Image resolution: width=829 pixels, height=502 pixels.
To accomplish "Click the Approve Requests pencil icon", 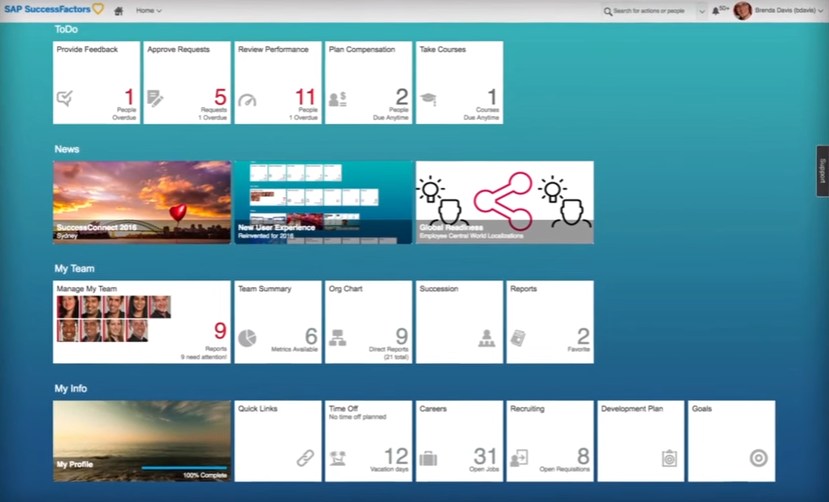I will pyautogui.click(x=155, y=99).
